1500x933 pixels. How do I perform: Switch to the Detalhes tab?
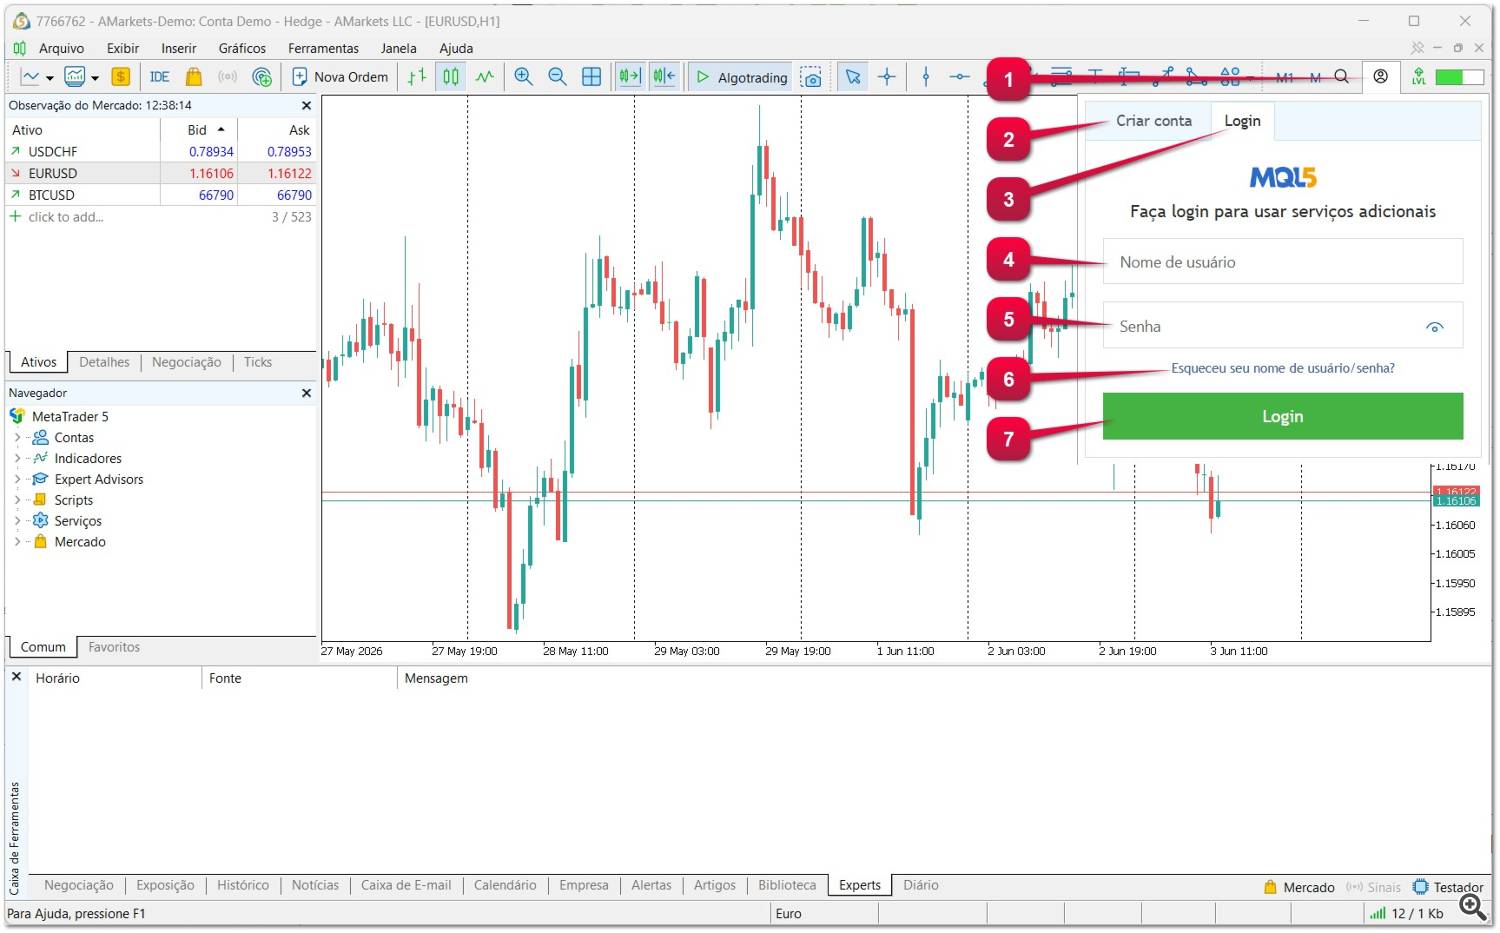(x=105, y=362)
